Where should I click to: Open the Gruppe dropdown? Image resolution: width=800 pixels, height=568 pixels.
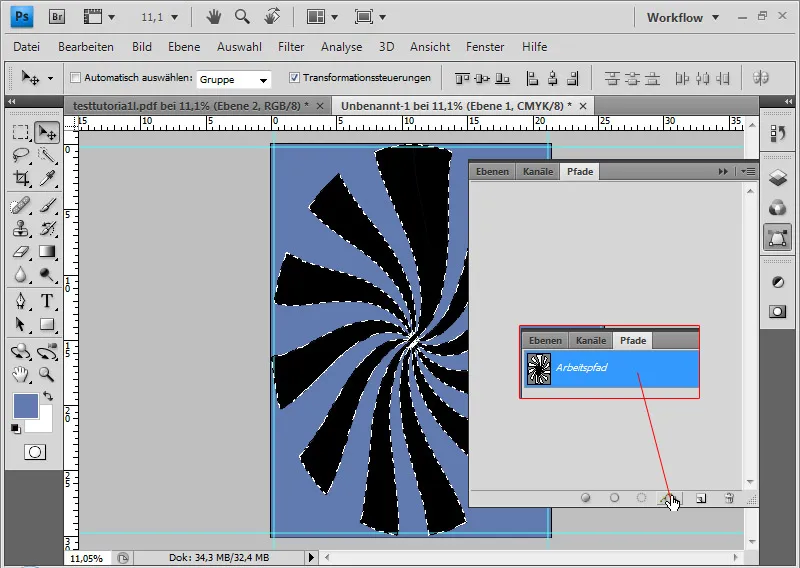pos(234,79)
